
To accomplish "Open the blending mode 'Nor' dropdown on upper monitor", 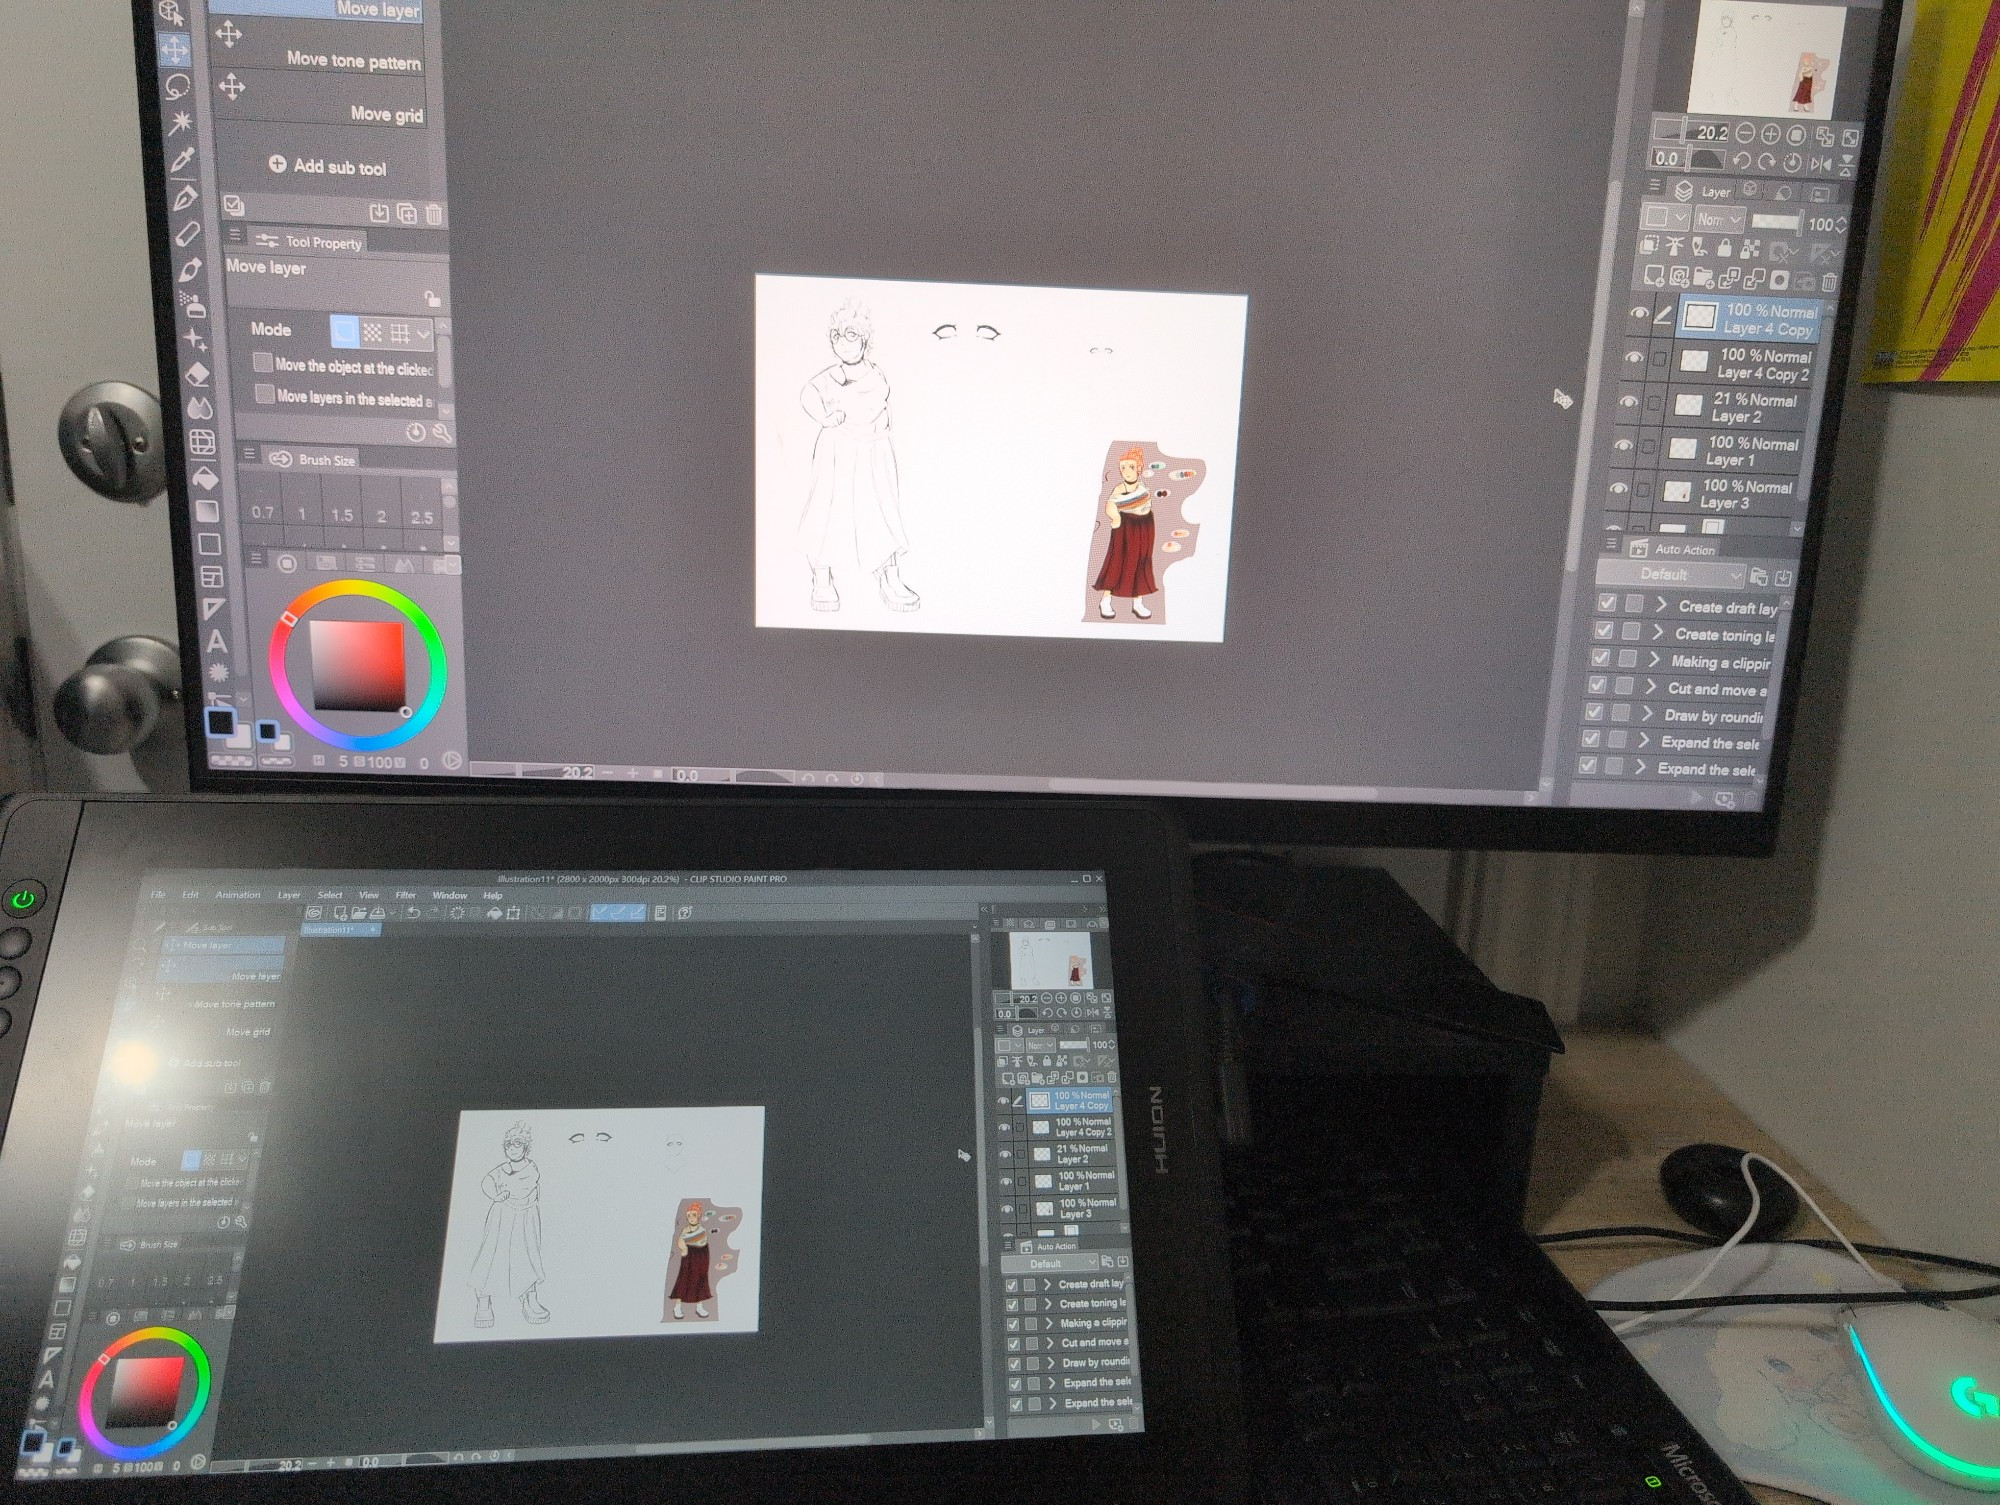I will tap(1719, 219).
